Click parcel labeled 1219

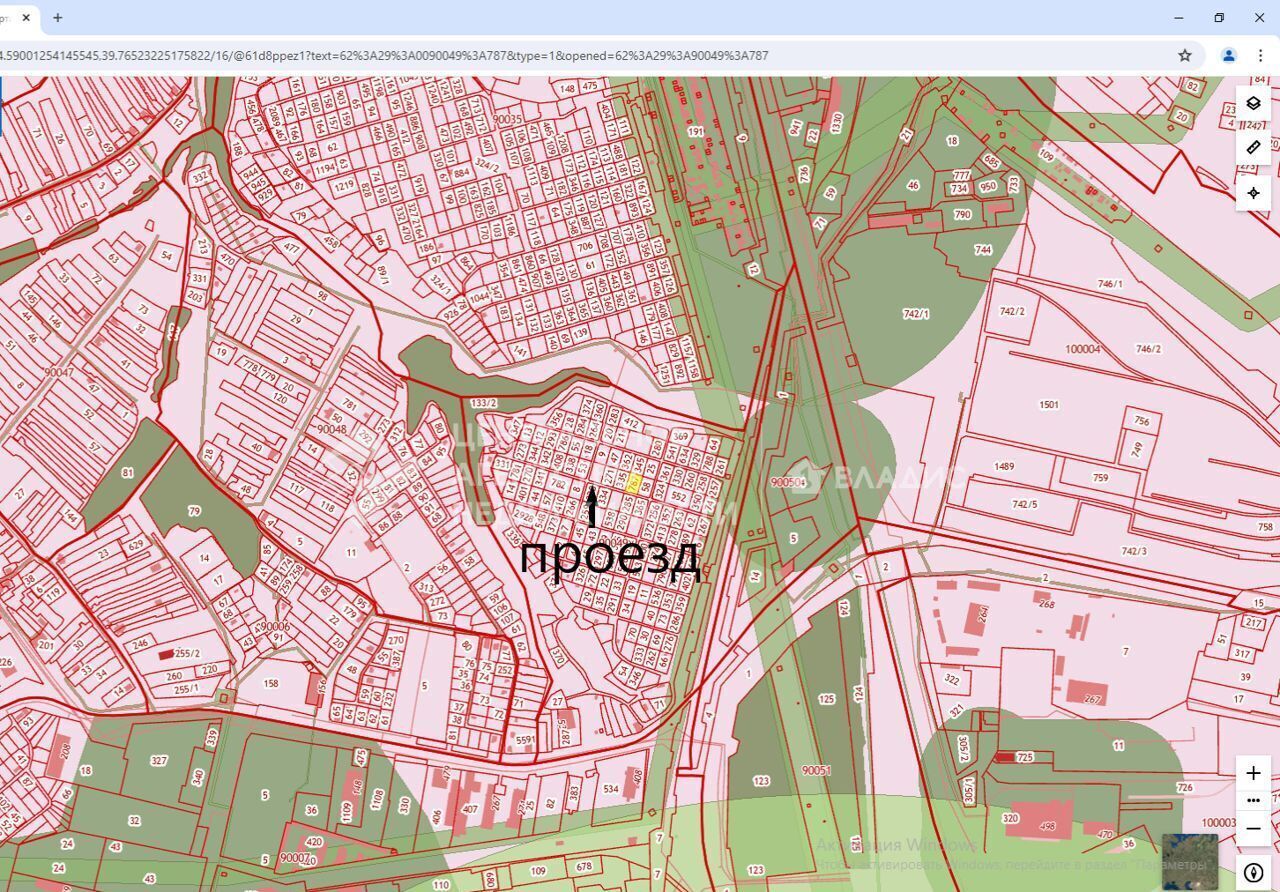345,186
